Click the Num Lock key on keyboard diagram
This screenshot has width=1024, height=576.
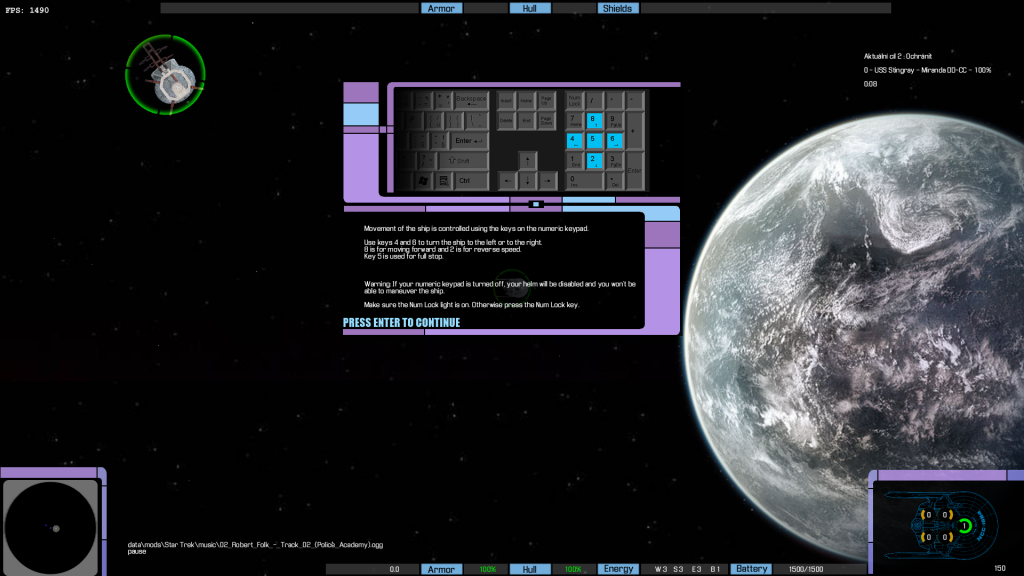pyautogui.click(x=575, y=101)
